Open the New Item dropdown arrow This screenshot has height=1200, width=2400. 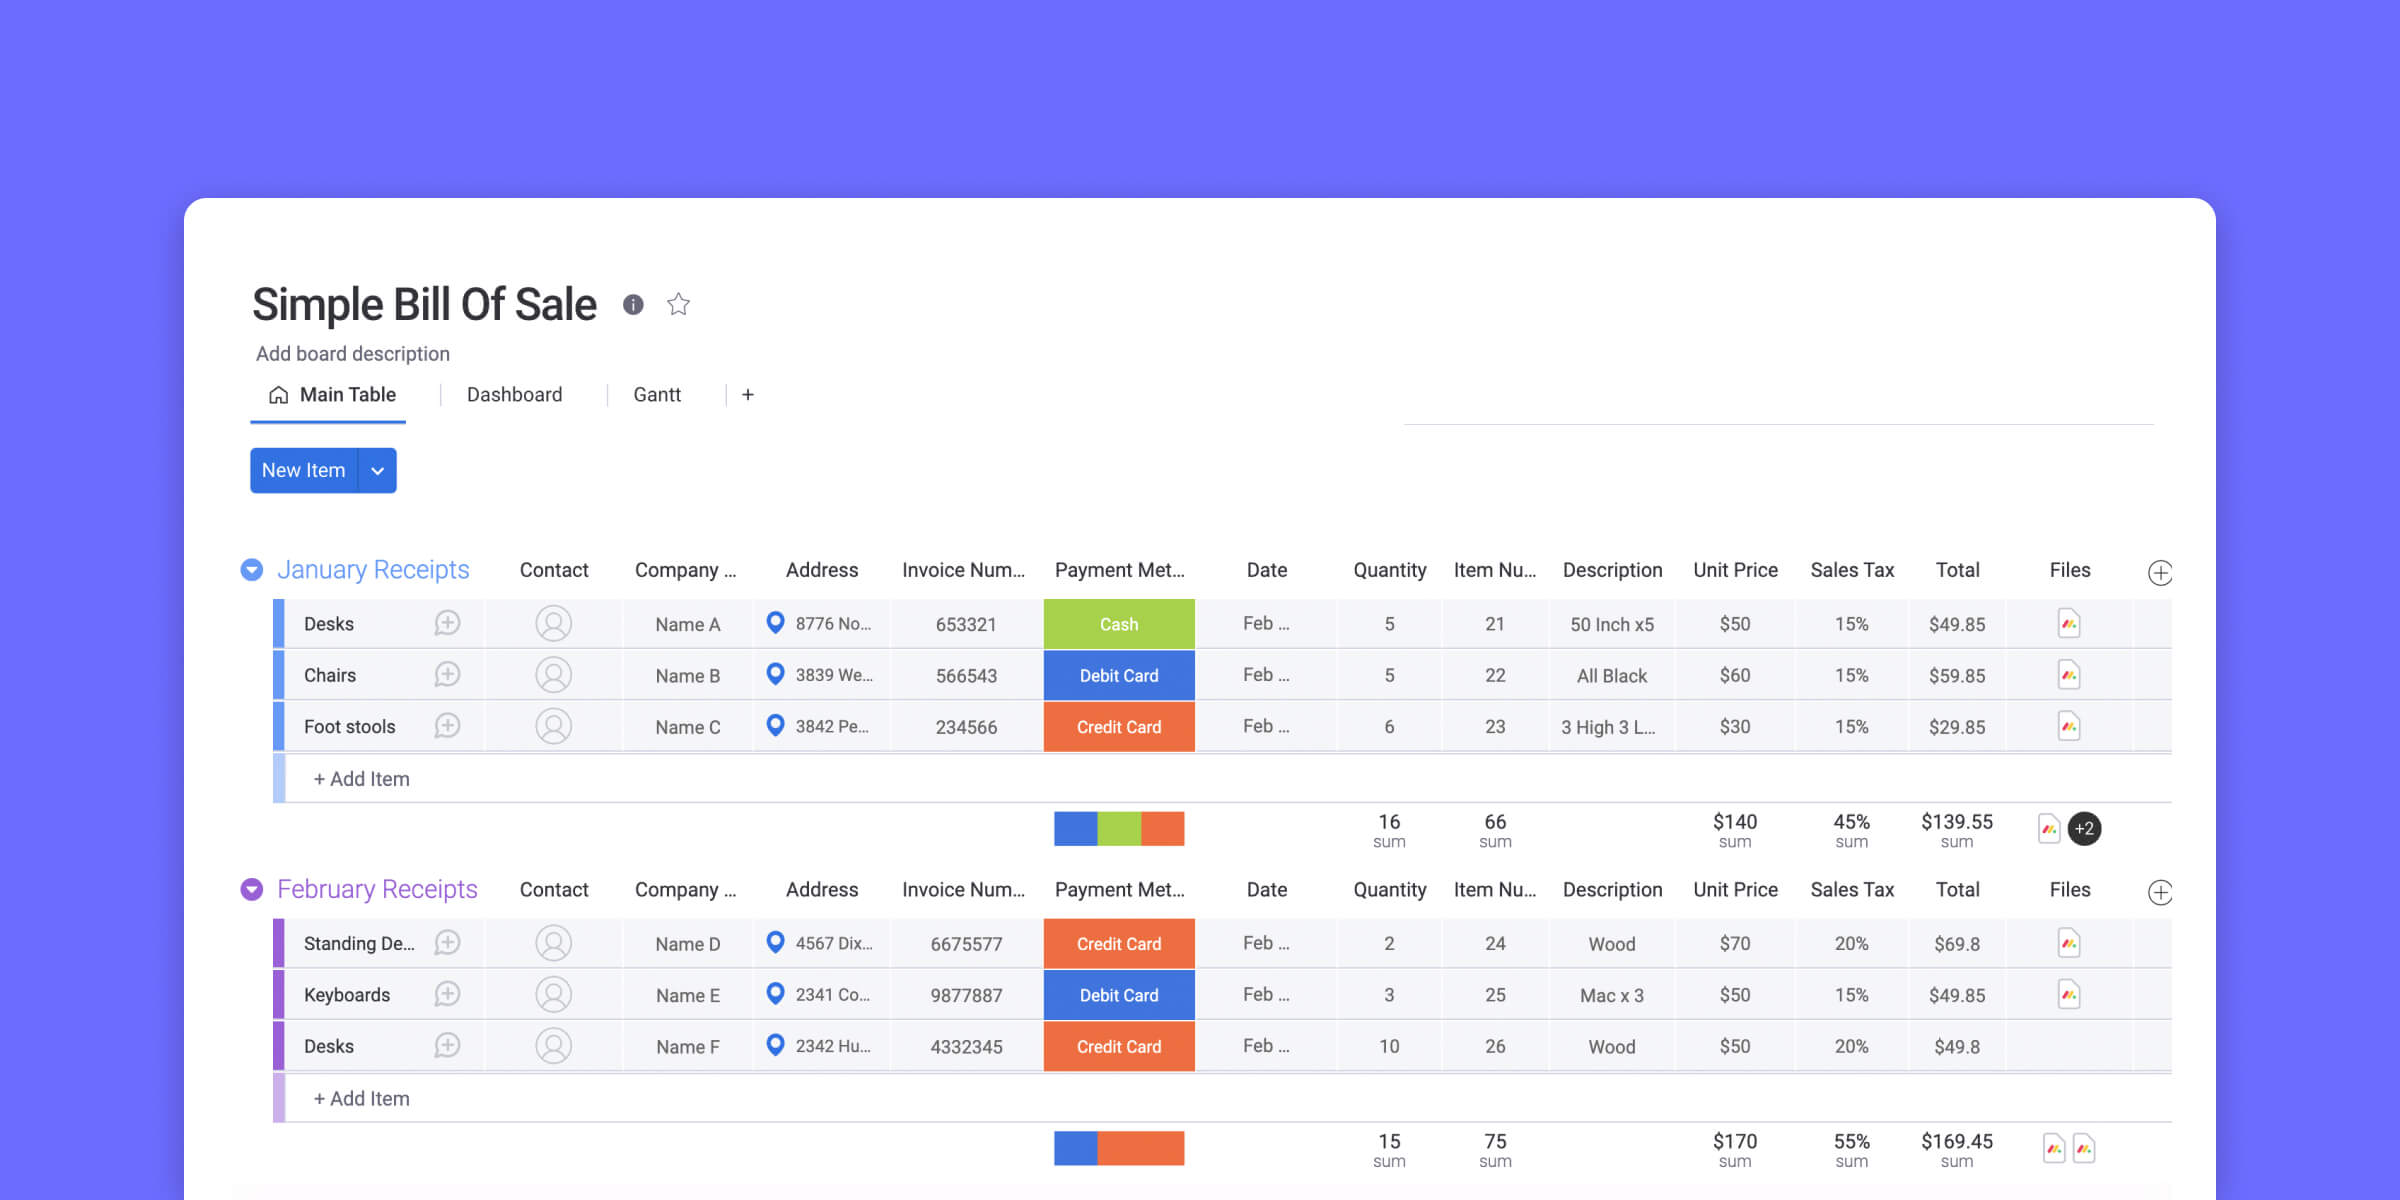380,470
